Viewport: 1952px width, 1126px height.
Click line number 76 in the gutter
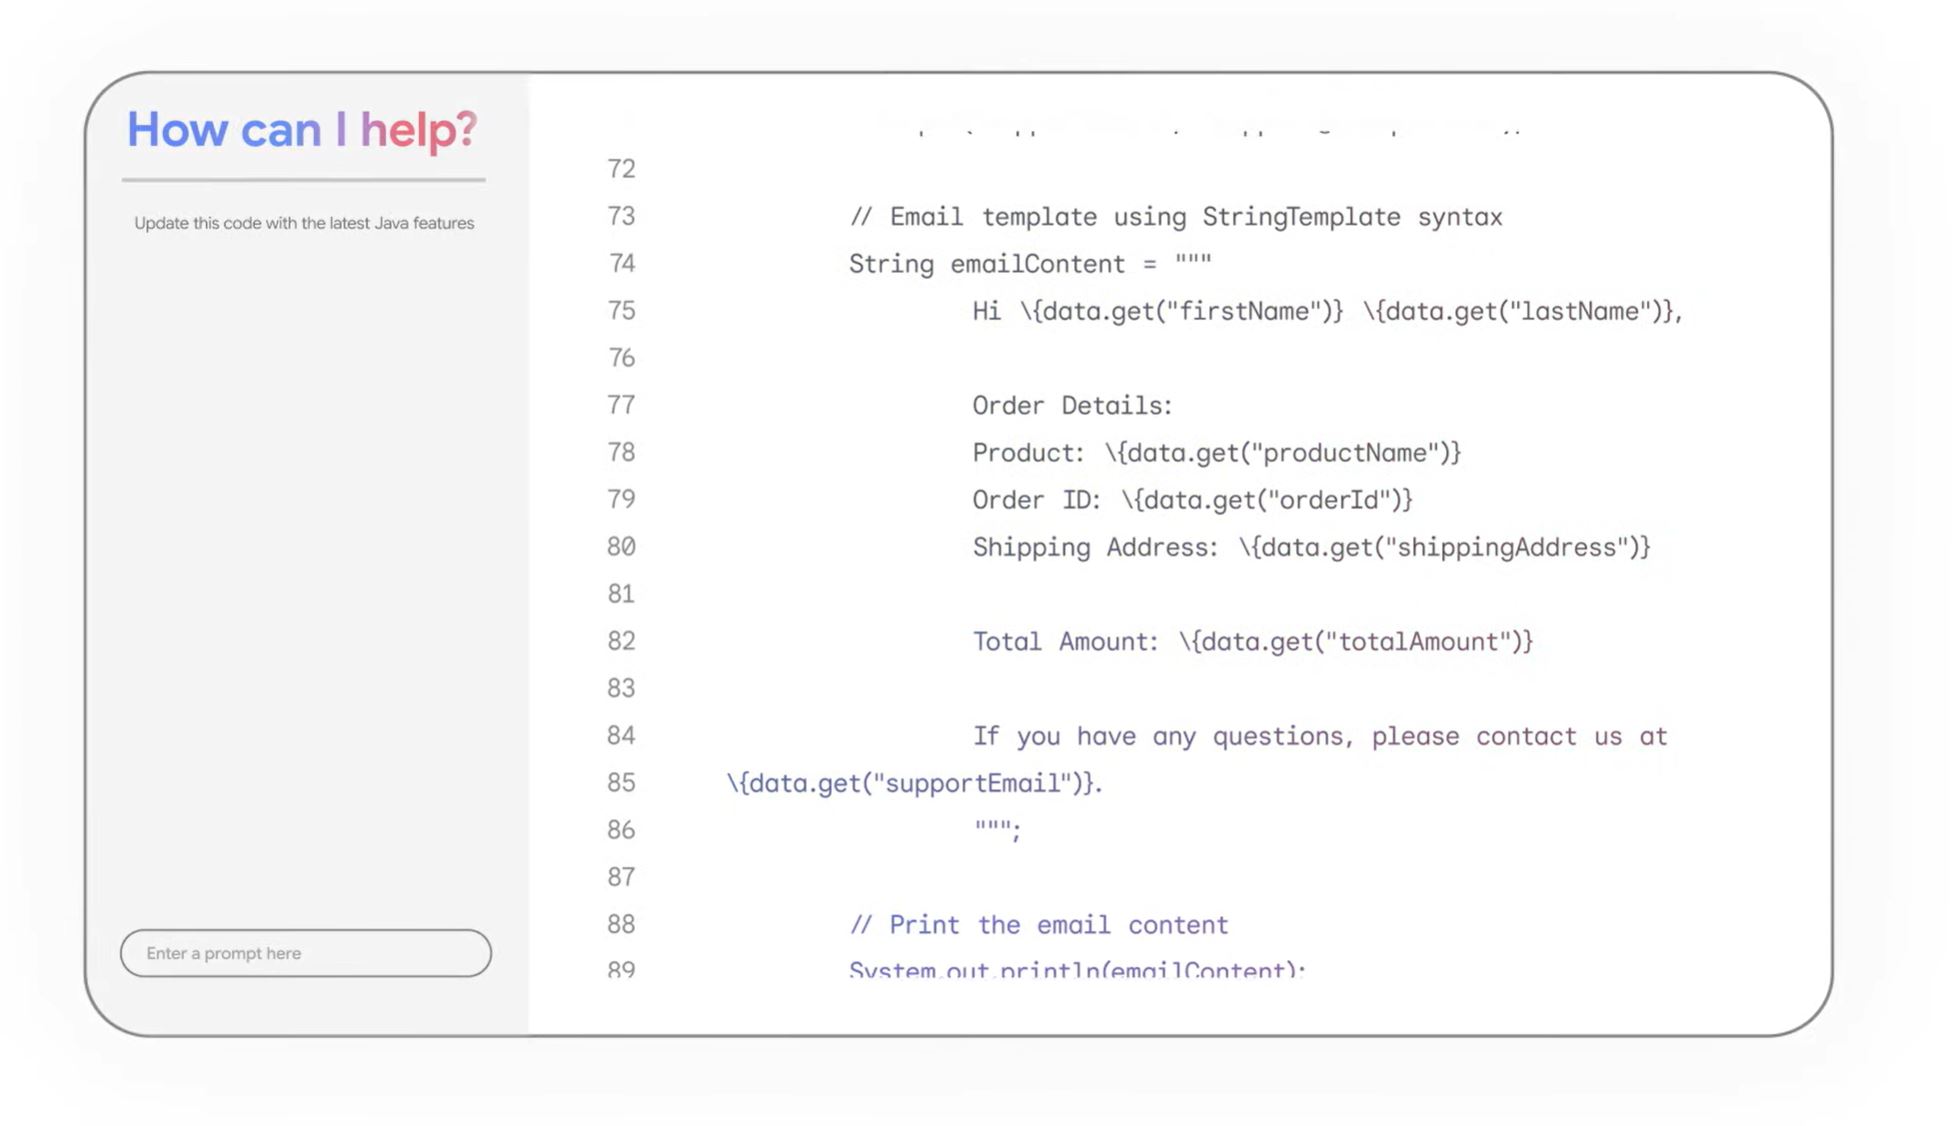pos(621,358)
